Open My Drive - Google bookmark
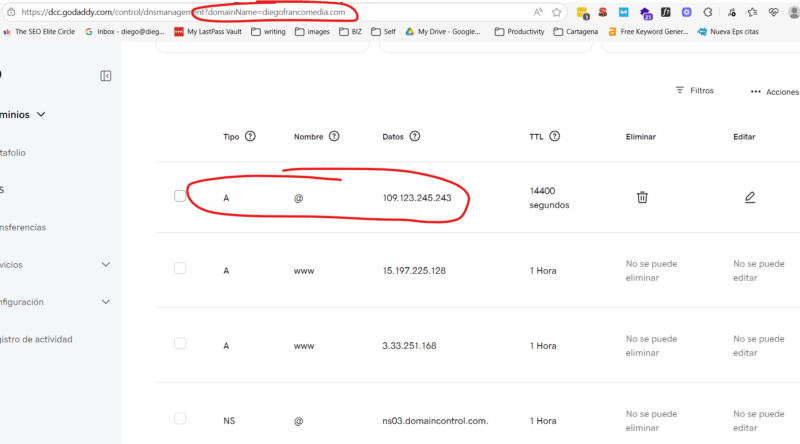Screen dimensions: 800x444 pyautogui.click(x=443, y=32)
